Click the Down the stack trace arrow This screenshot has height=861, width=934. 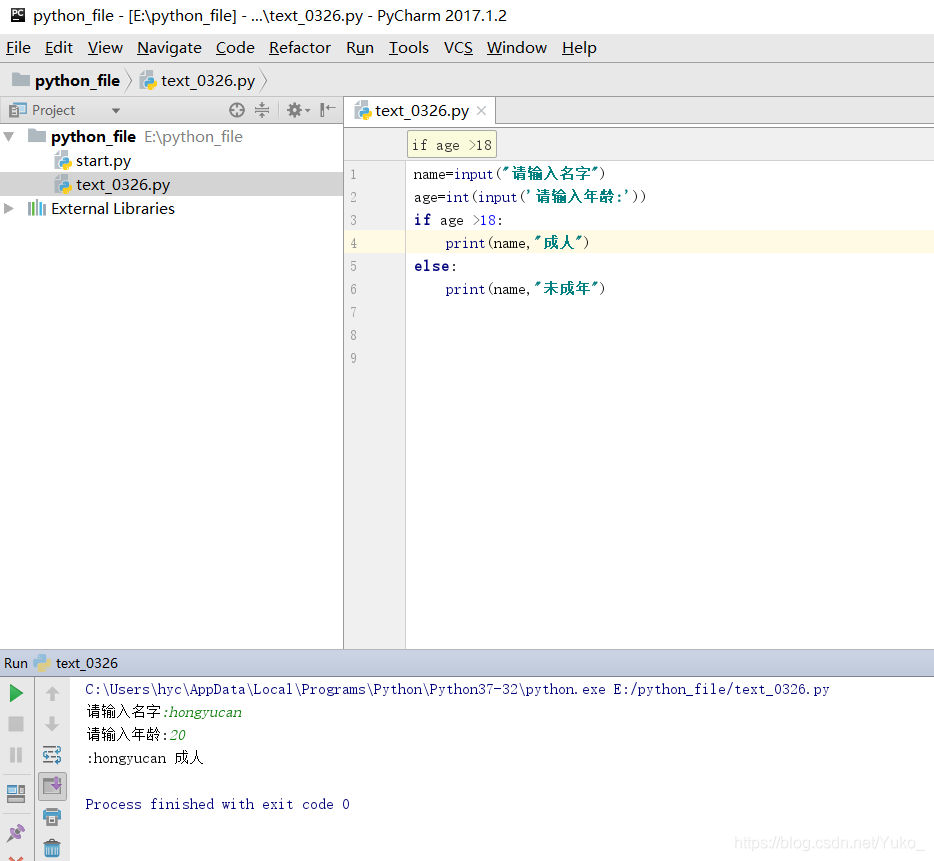[x=52, y=724]
